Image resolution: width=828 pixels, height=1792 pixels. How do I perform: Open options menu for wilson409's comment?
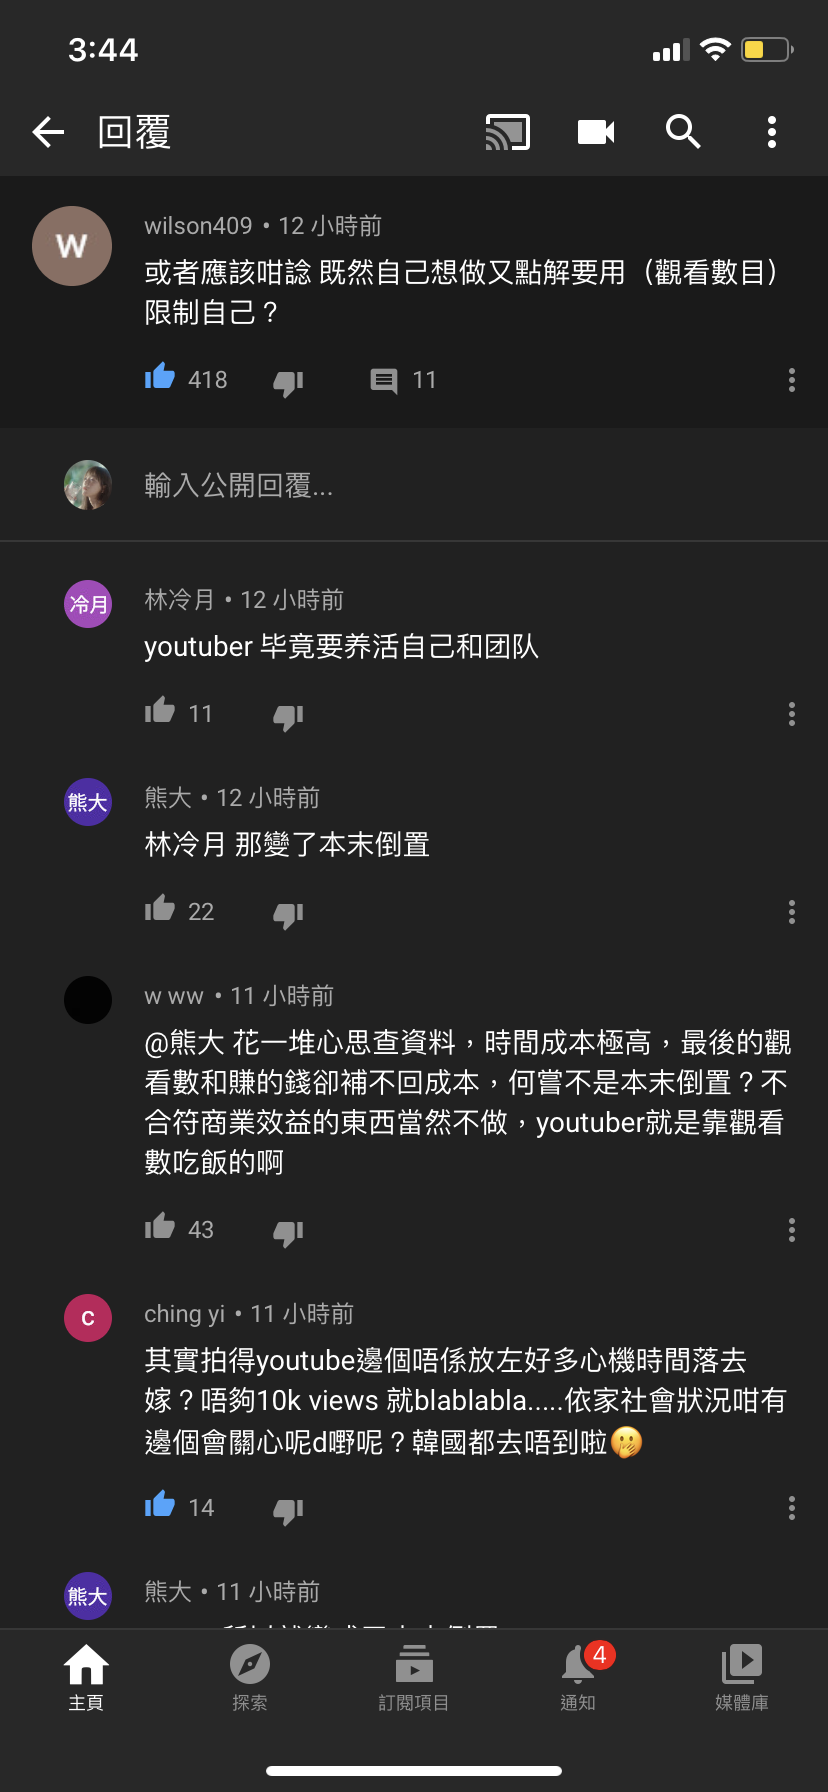792,380
